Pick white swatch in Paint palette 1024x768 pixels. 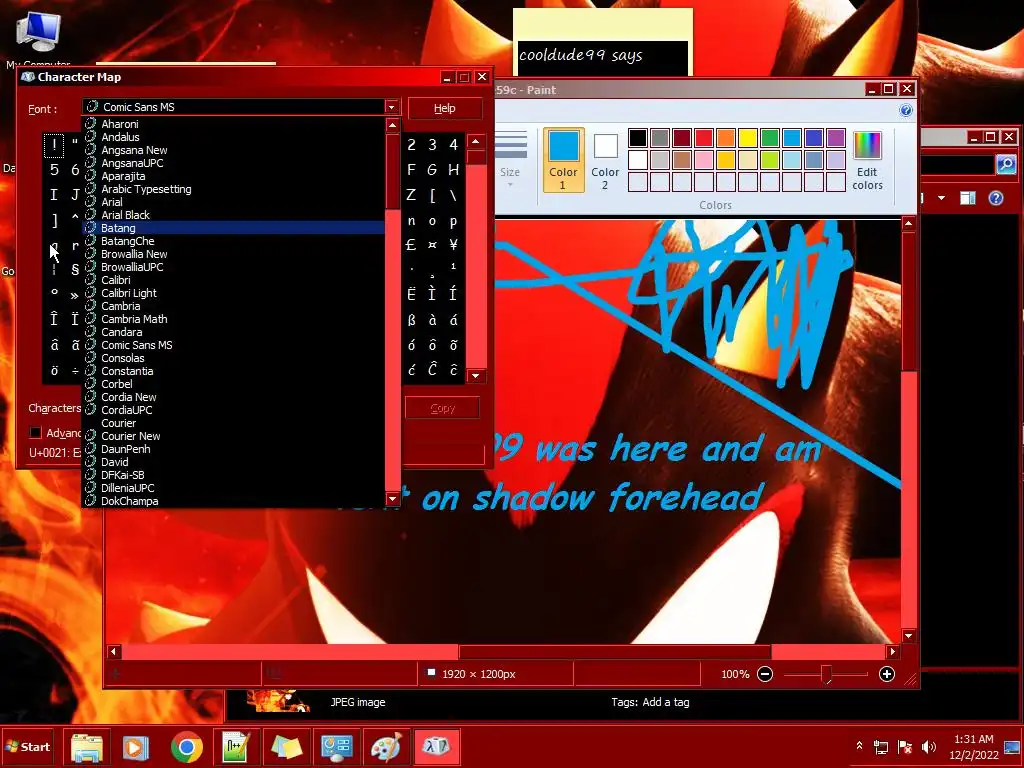point(638,159)
